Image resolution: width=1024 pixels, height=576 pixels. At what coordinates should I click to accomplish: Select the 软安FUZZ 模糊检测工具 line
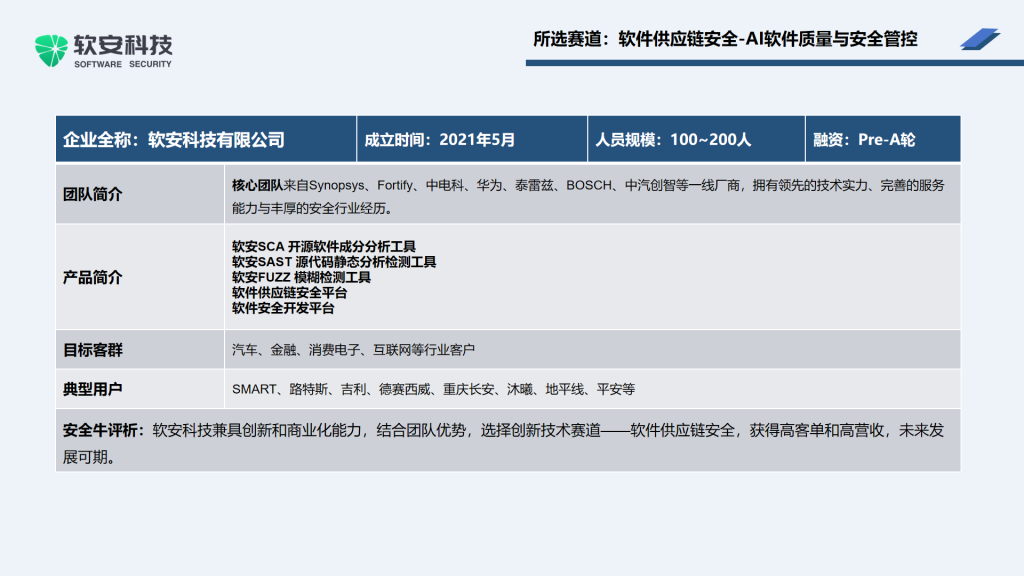click(301, 277)
